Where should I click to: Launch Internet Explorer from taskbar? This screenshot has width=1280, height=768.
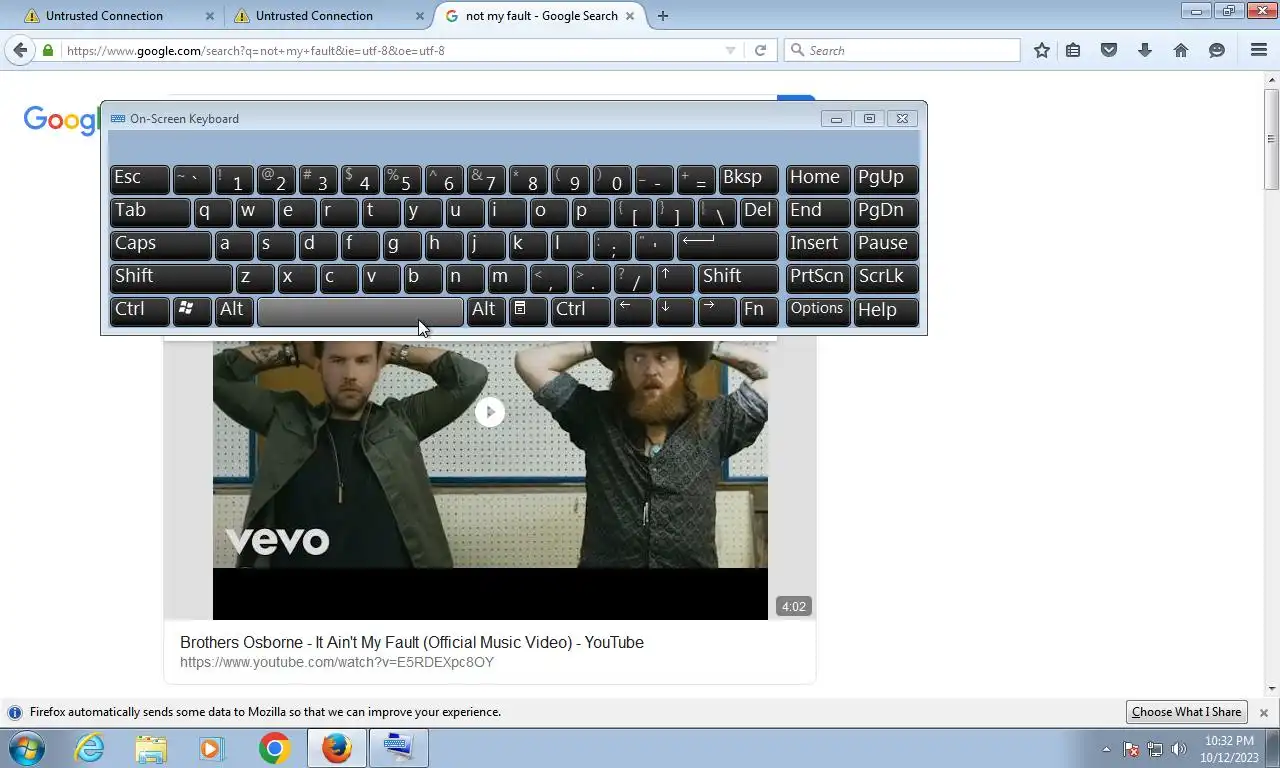[x=90, y=748]
